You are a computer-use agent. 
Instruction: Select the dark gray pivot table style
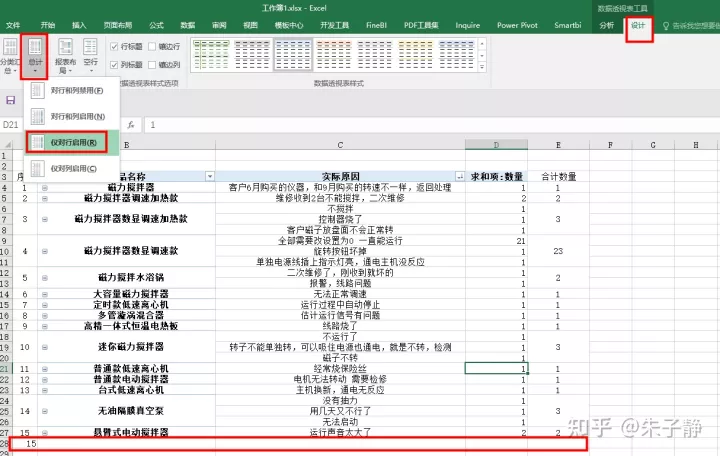[x=252, y=55]
